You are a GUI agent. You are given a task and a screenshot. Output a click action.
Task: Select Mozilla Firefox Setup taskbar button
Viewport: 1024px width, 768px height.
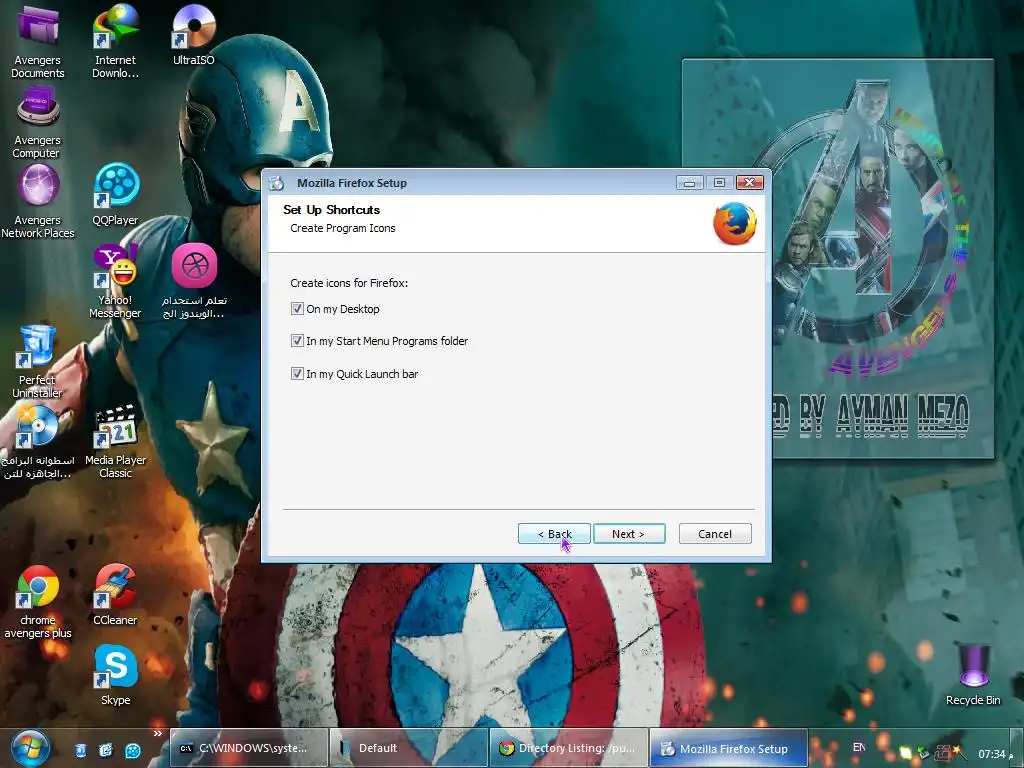click(x=729, y=748)
